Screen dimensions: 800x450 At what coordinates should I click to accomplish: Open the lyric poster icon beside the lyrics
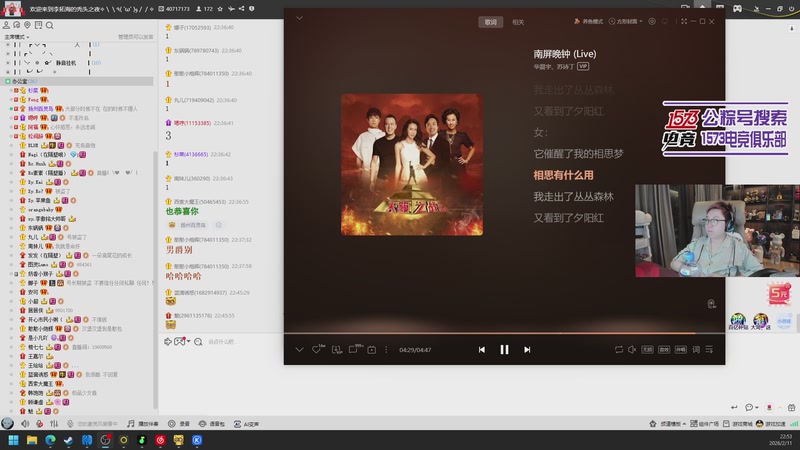[711, 304]
